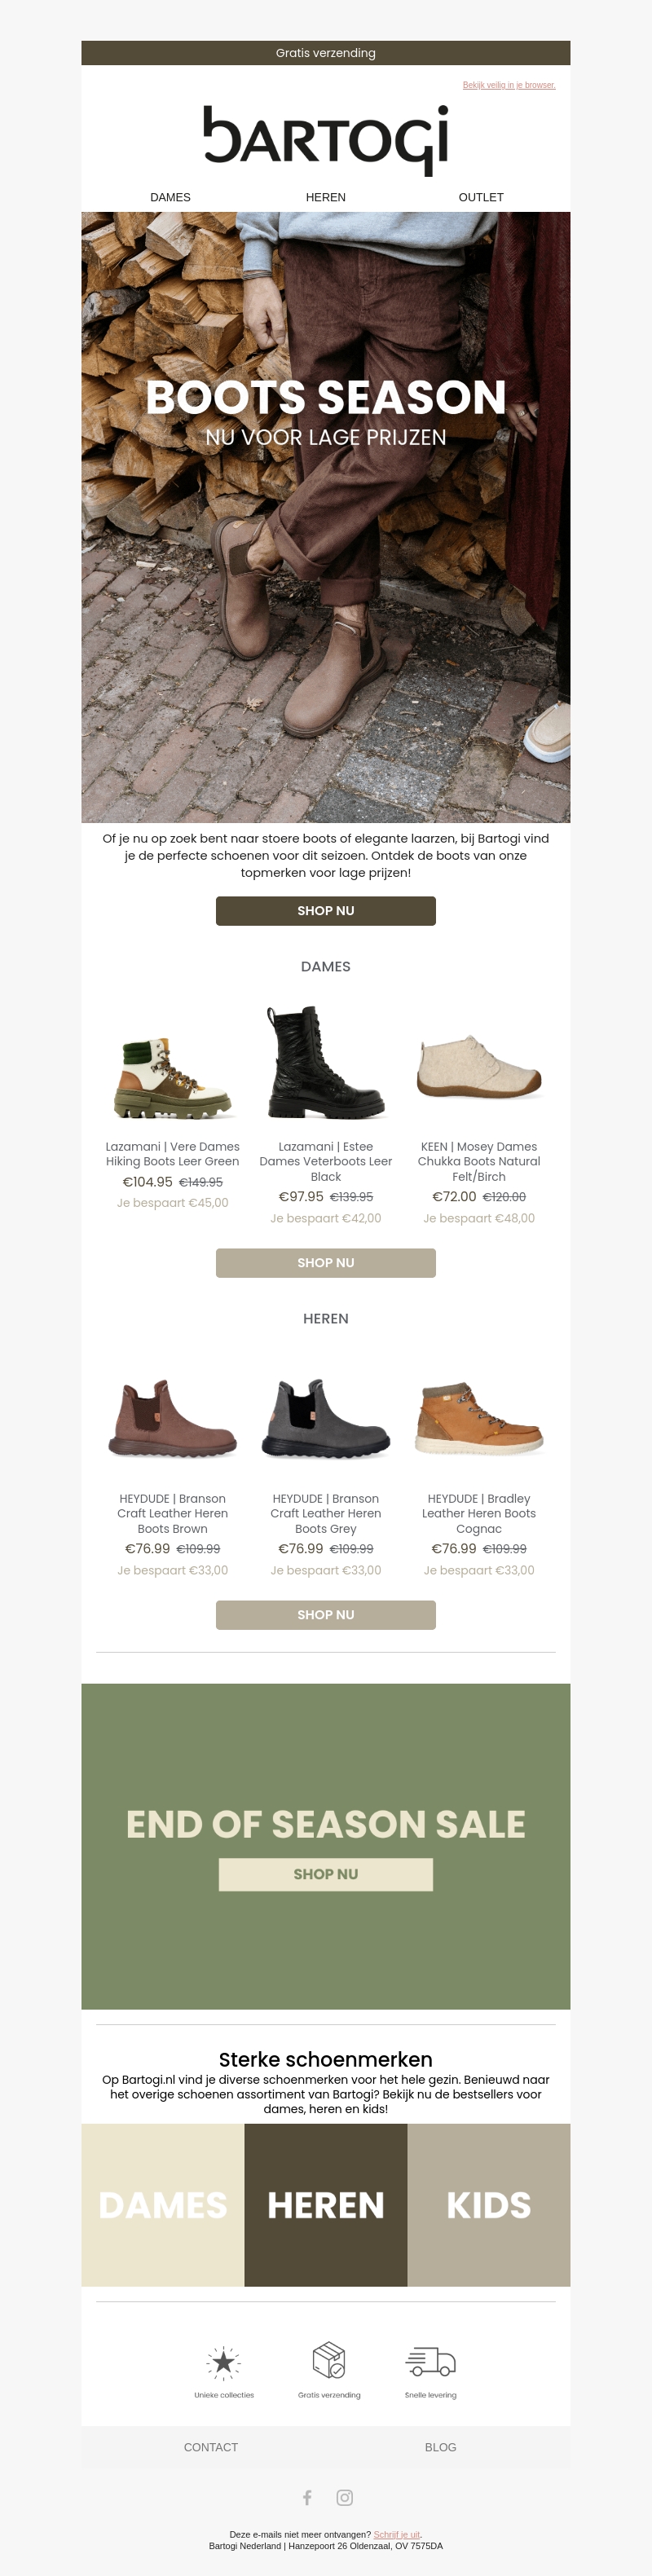Image resolution: width=652 pixels, height=2576 pixels.
Task: Click the Gratis verzending package icon
Action: [329, 2360]
